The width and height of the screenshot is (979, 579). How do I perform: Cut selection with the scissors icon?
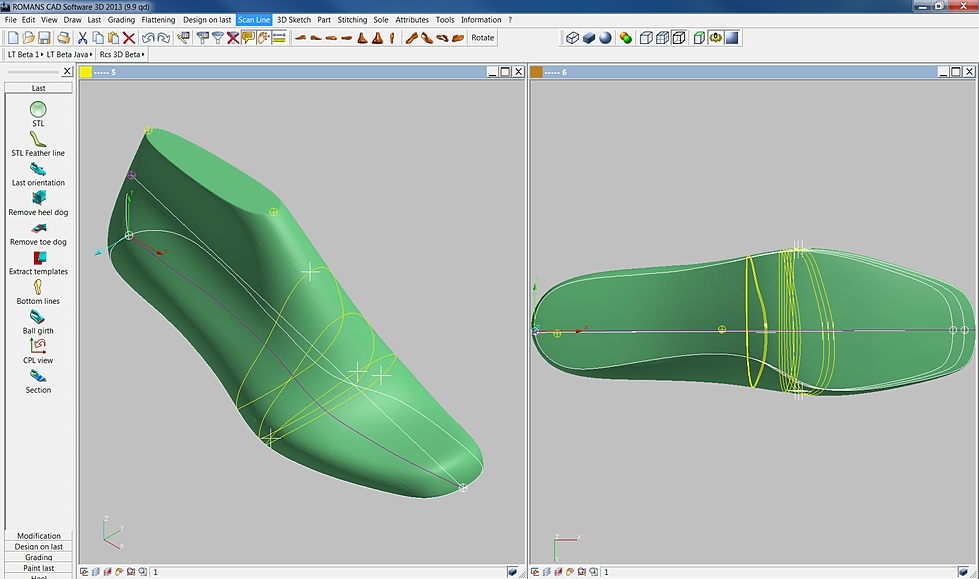coord(82,38)
